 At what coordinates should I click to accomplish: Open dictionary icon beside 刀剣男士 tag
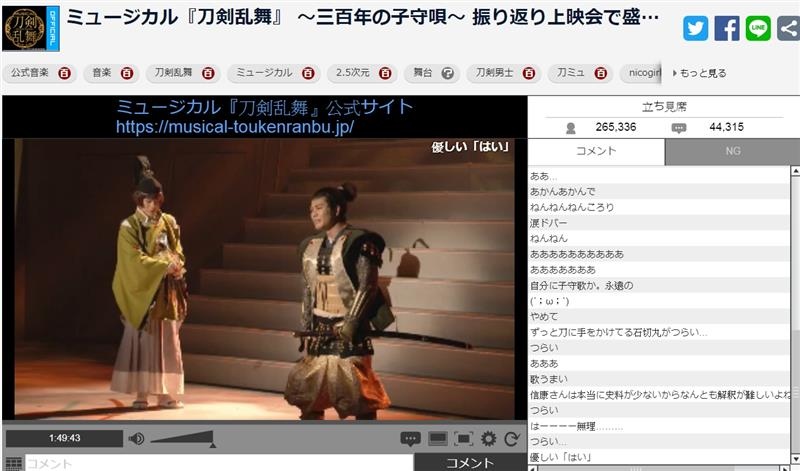[529, 73]
